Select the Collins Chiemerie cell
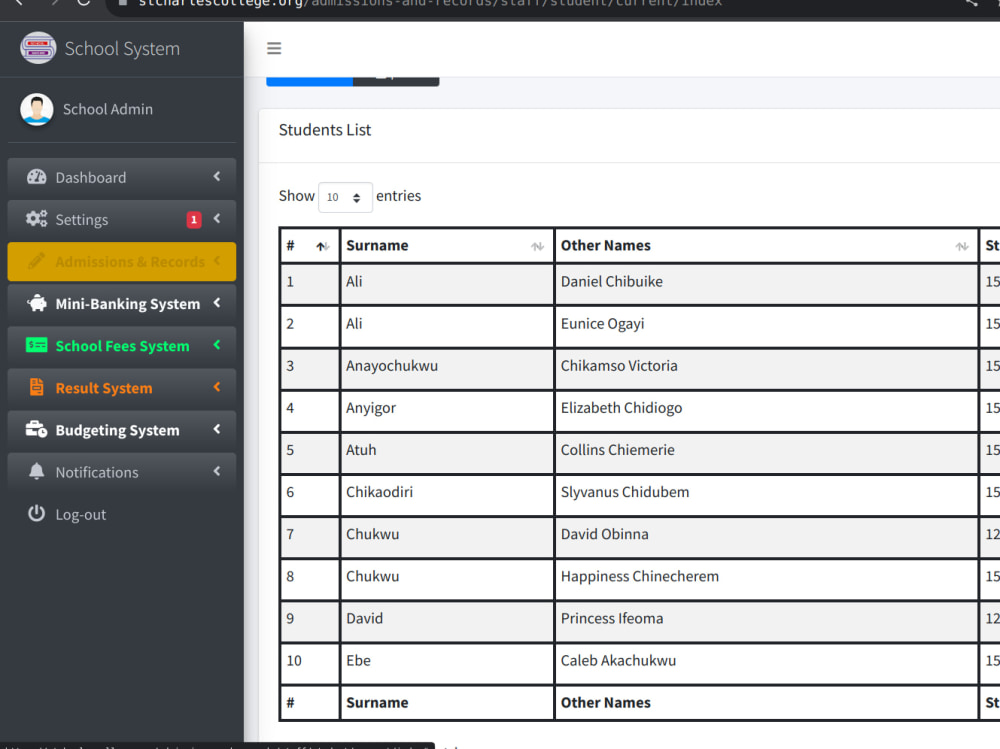The width and height of the screenshot is (1000, 749). coord(766,450)
